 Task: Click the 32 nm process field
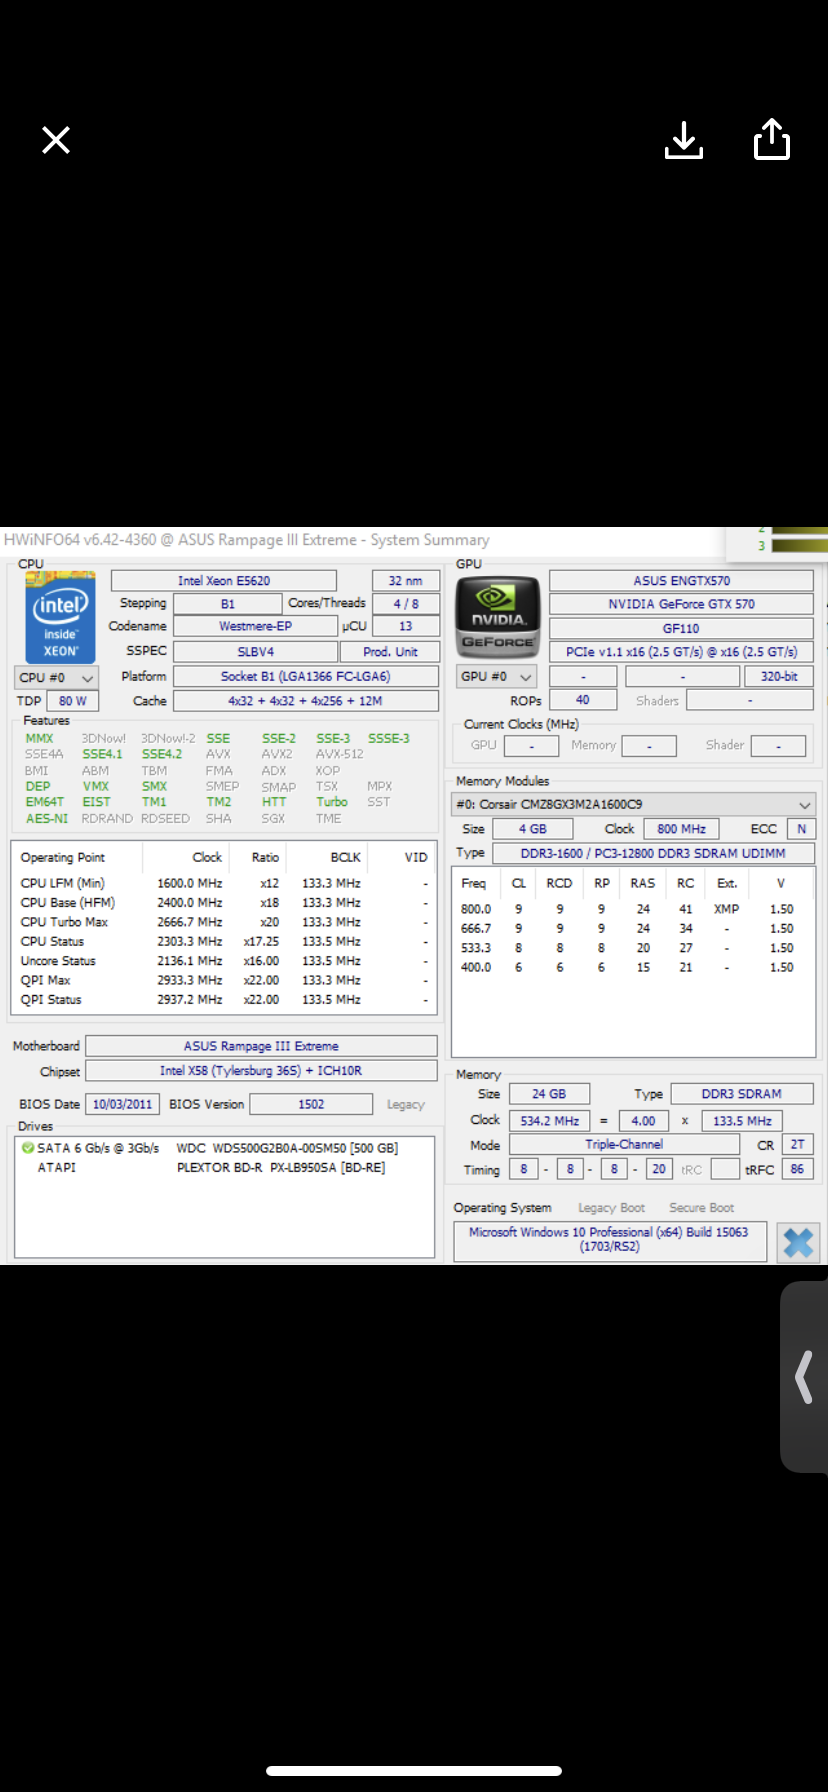(x=406, y=581)
